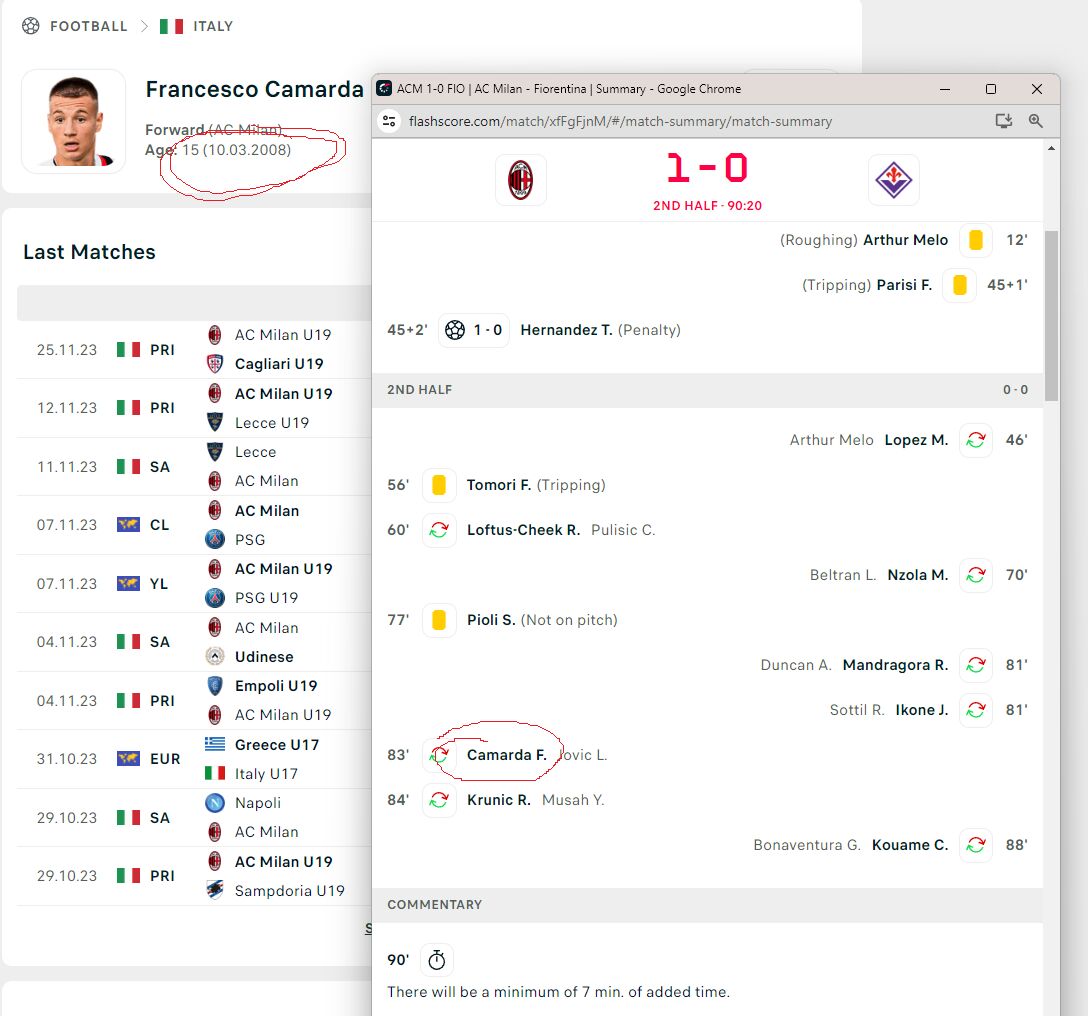Click the football icon beside FOOTBALL breadcrumb
The image size is (1088, 1016).
(x=31, y=26)
